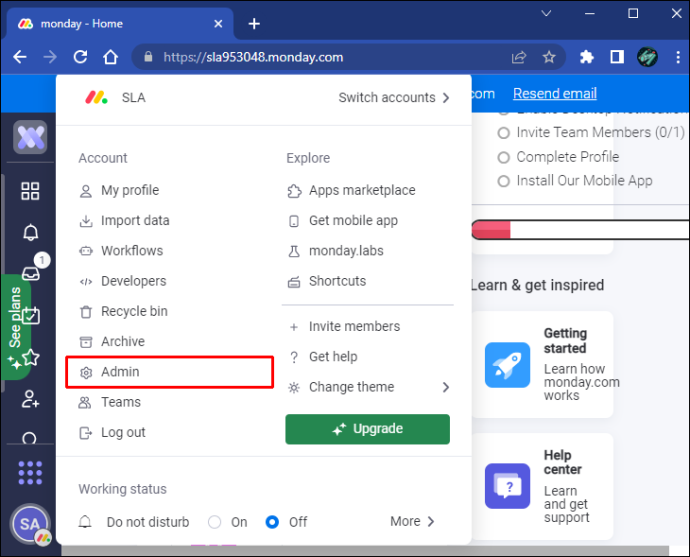
Task: Open the browser tab search chevron
Action: [546, 13]
